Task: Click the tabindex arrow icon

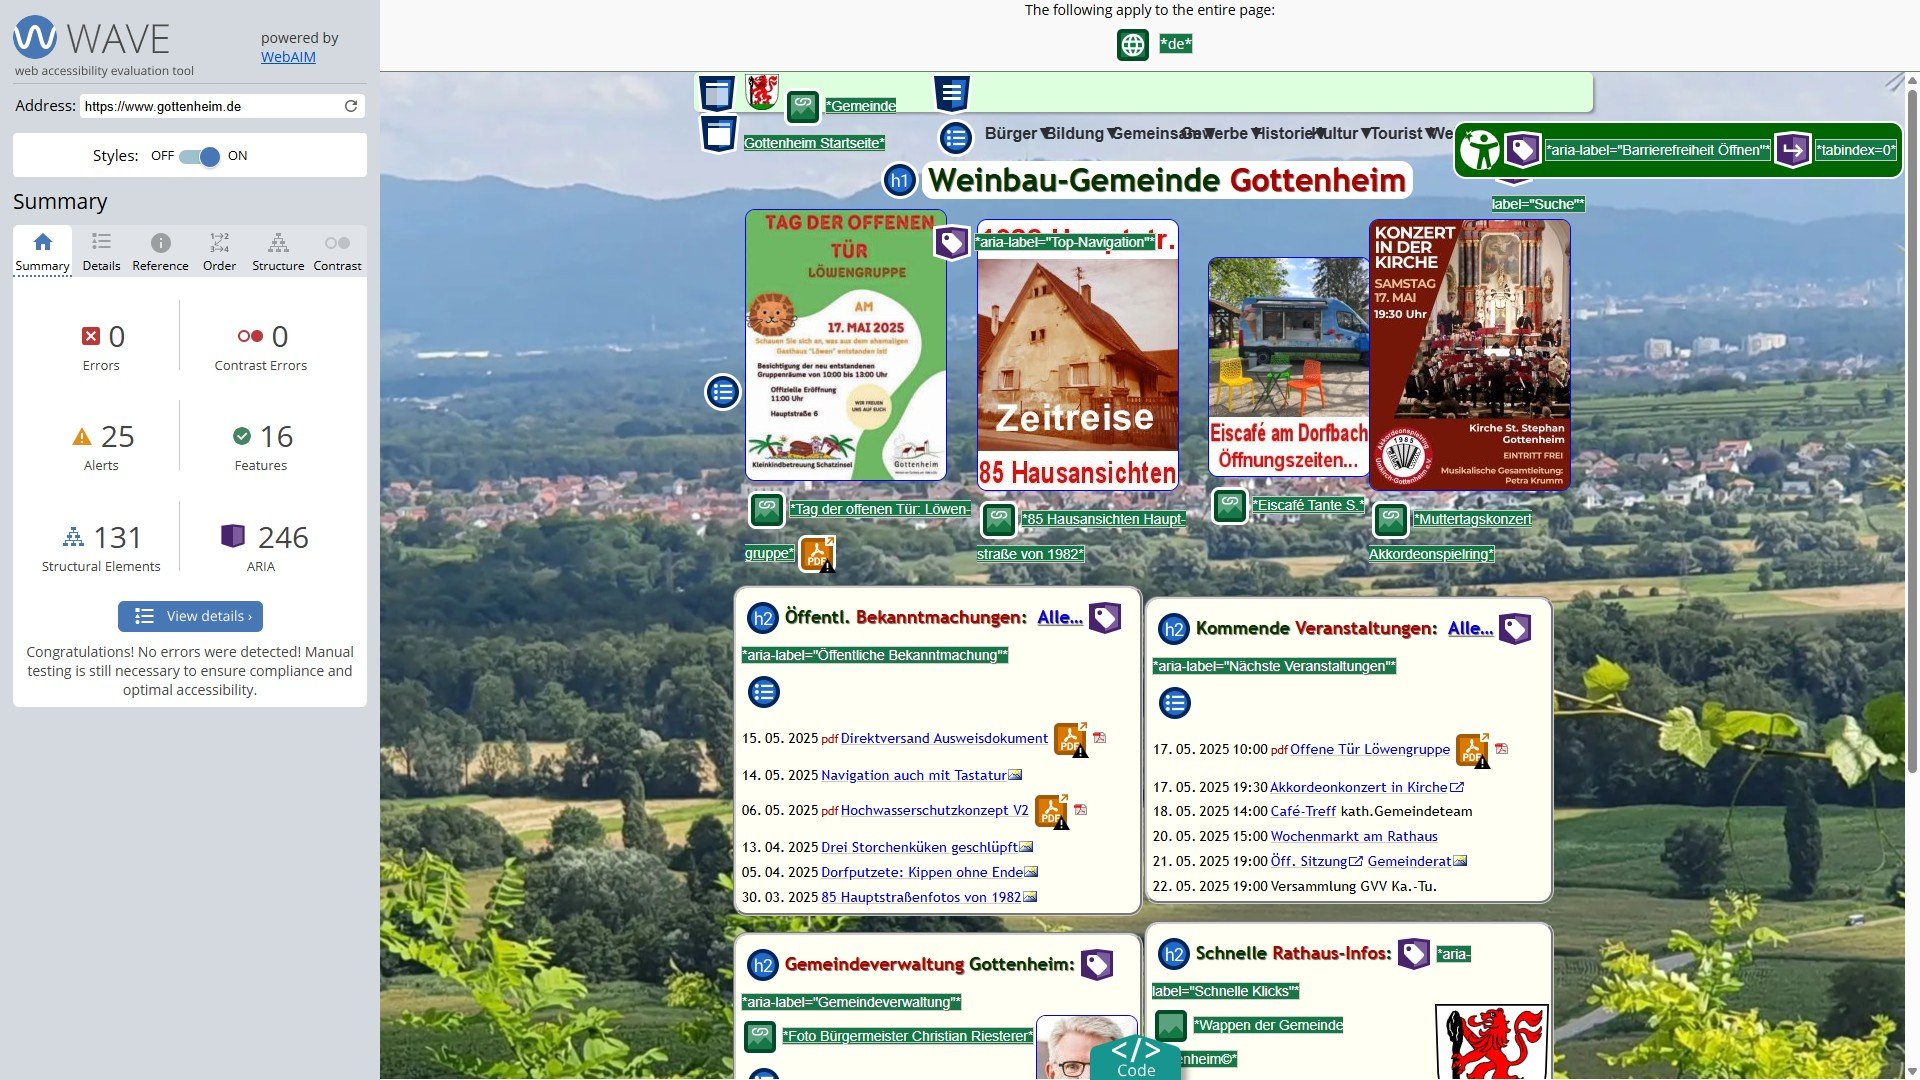Action: coord(1792,151)
